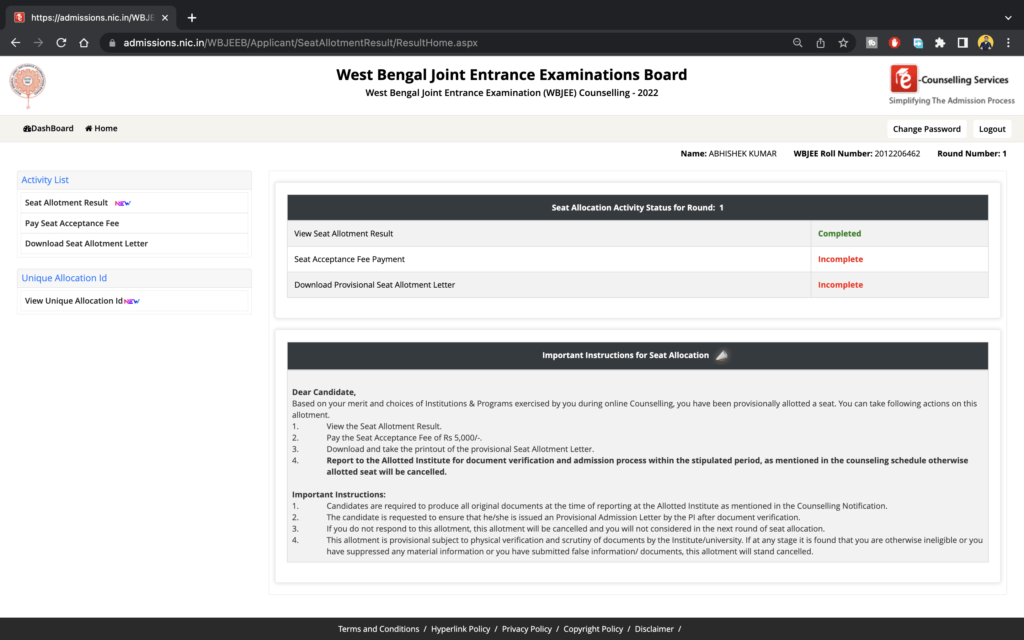
Task: Click the 'Round Number: 1' label
Action: [x=972, y=153]
